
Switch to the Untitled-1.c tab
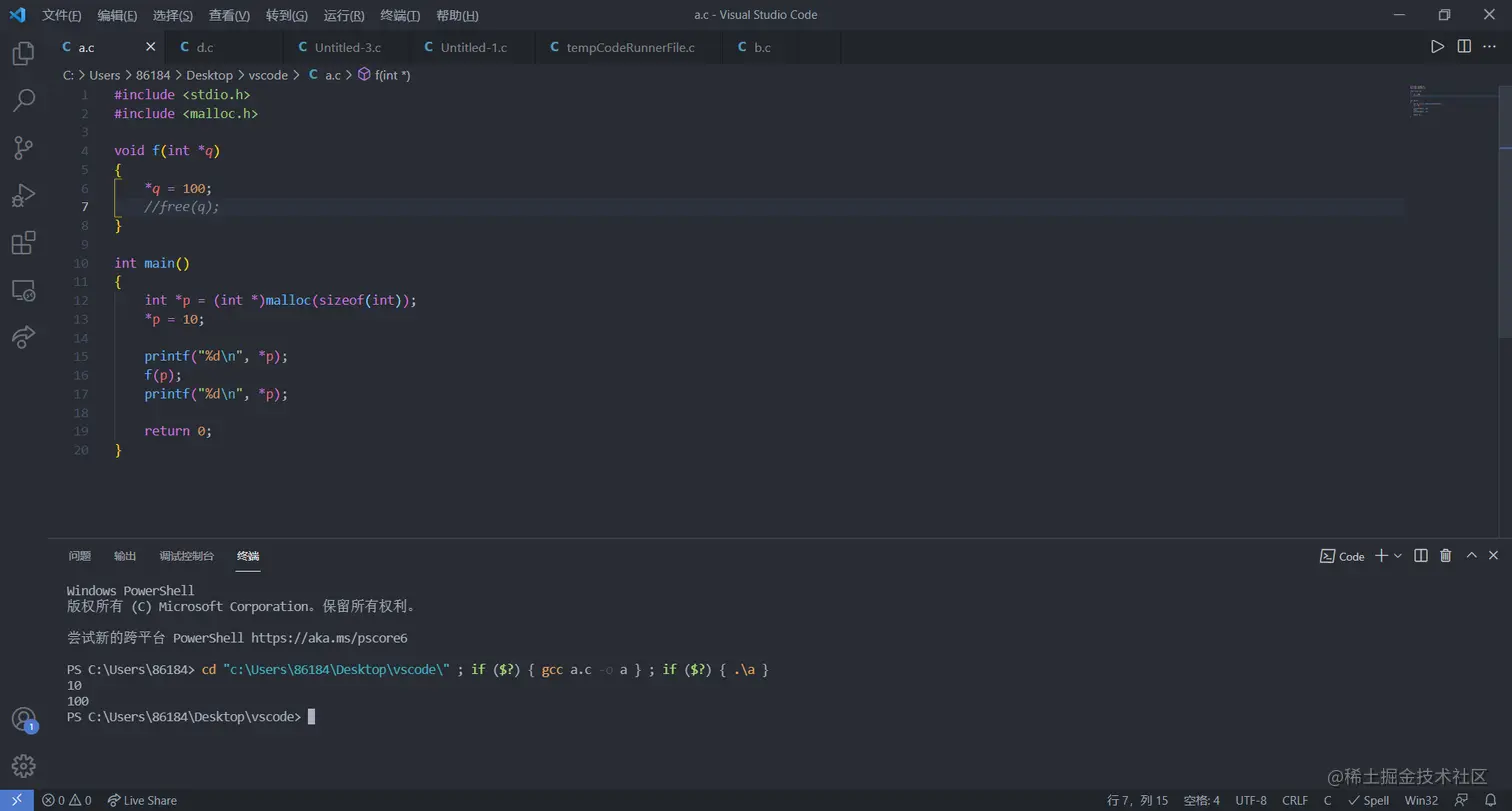(474, 47)
